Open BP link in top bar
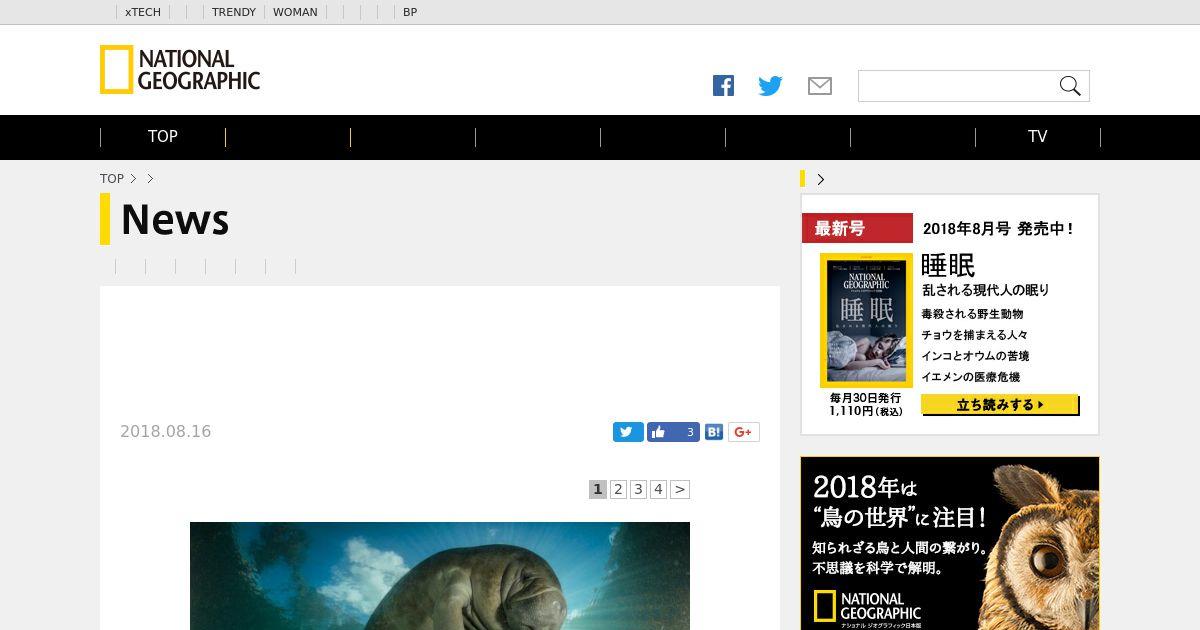Image resolution: width=1200 pixels, height=630 pixels. click(410, 12)
